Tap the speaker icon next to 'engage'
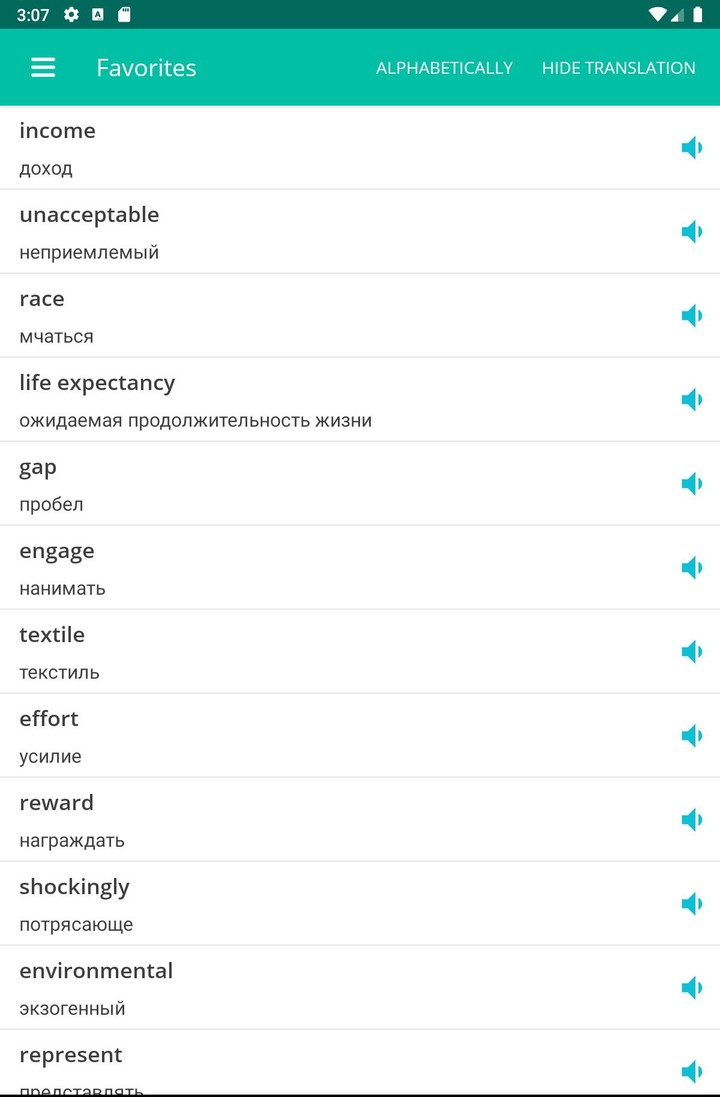The image size is (720, 1097). pos(691,568)
